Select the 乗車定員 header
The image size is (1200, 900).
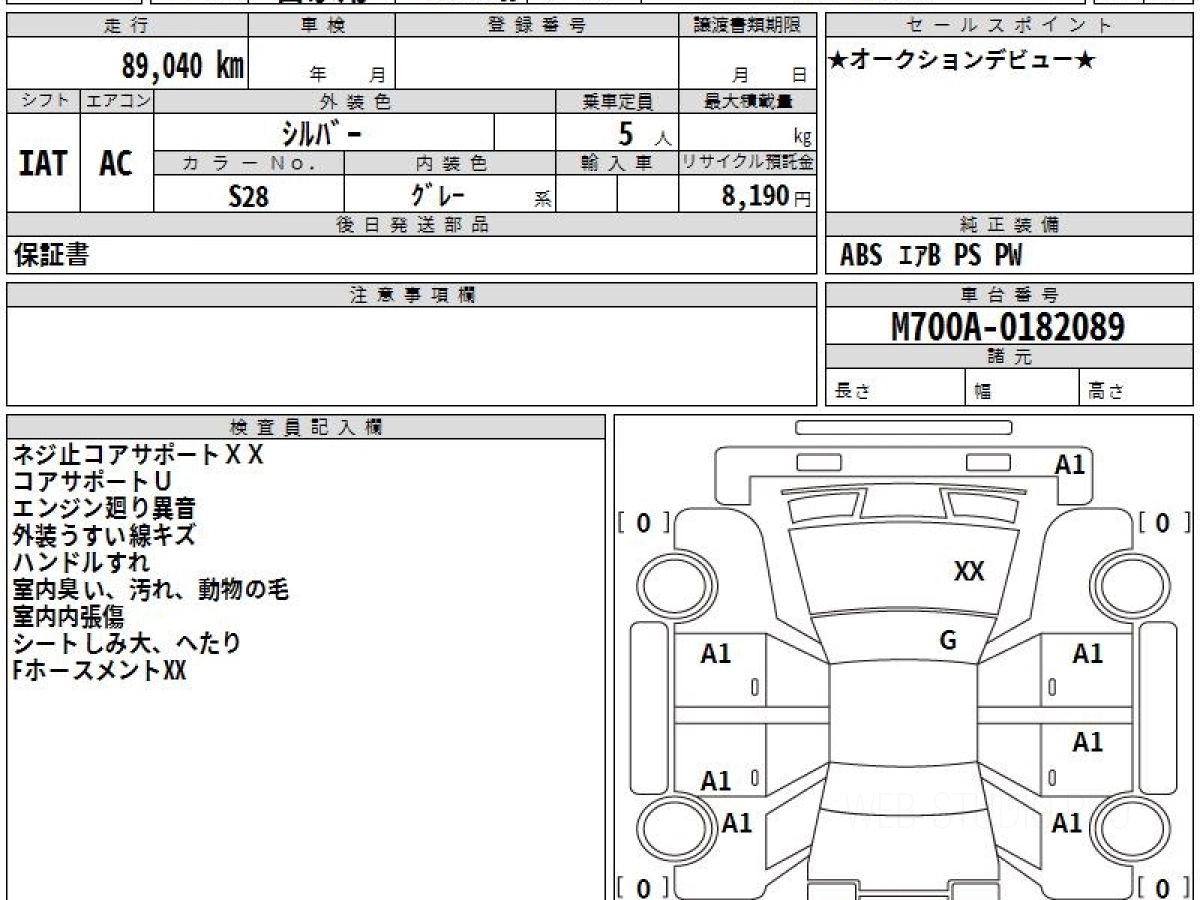(617, 101)
